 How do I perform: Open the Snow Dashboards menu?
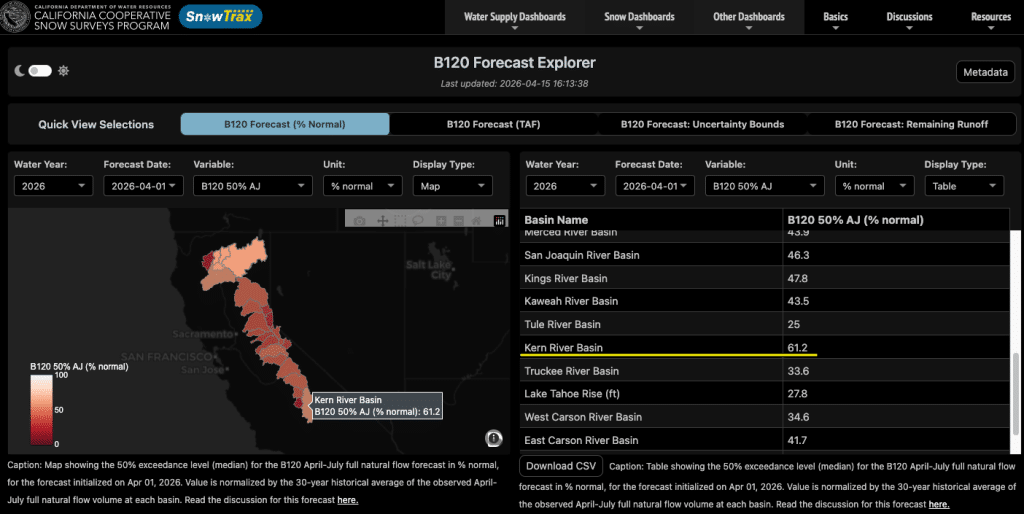coord(639,17)
